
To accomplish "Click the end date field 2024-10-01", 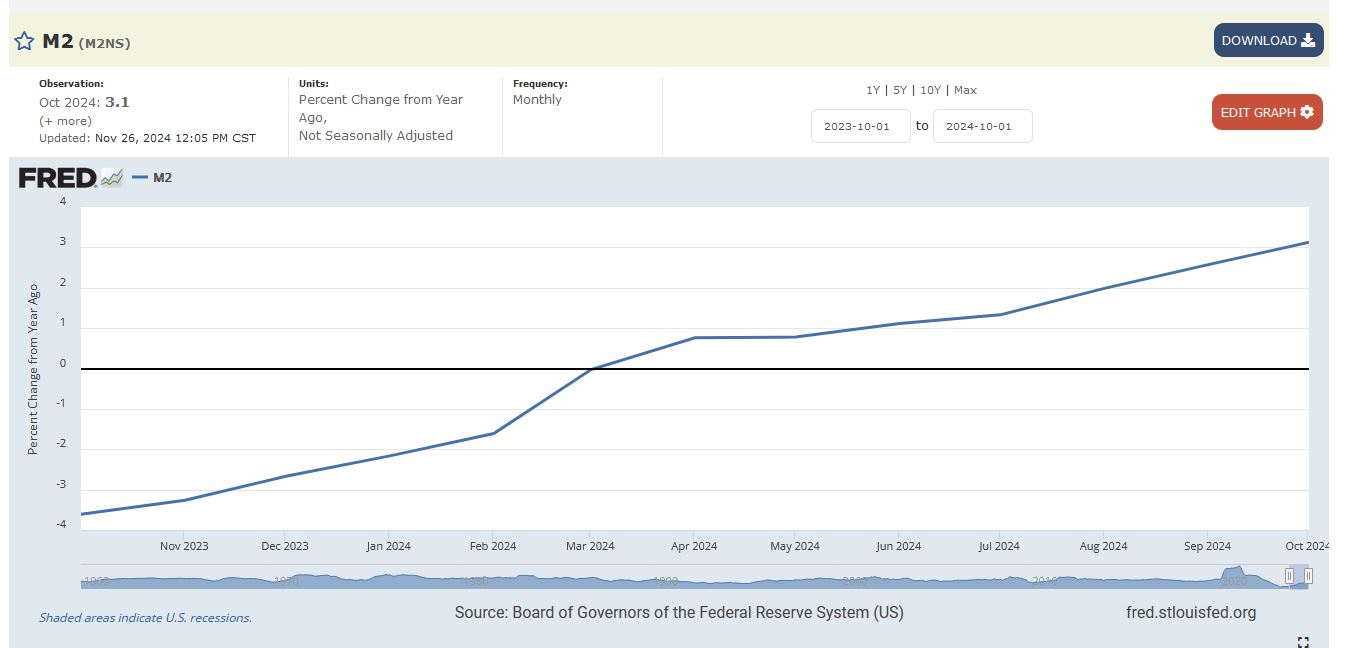I will (982, 126).
